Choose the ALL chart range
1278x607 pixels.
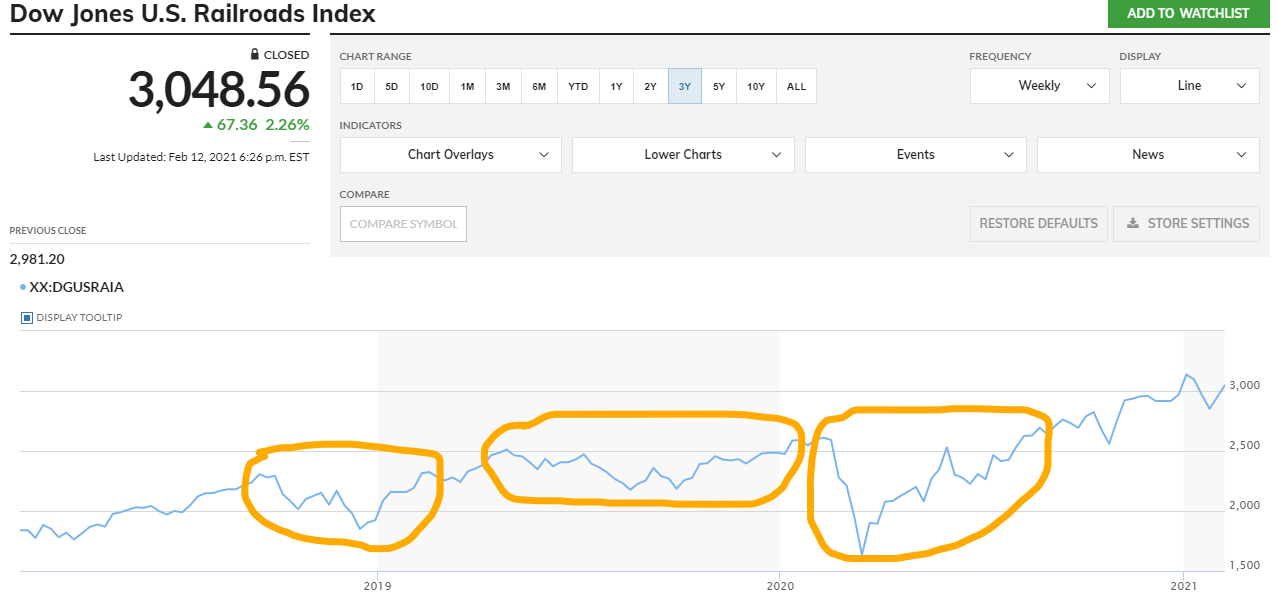coord(796,87)
